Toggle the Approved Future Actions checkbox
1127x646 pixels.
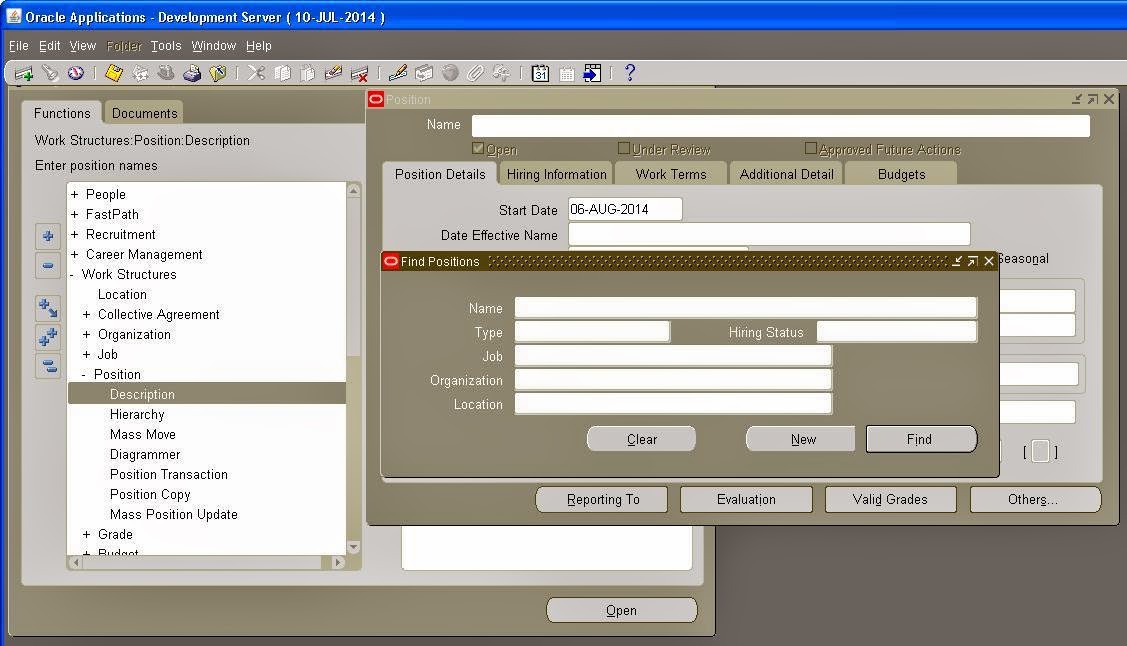[810, 147]
